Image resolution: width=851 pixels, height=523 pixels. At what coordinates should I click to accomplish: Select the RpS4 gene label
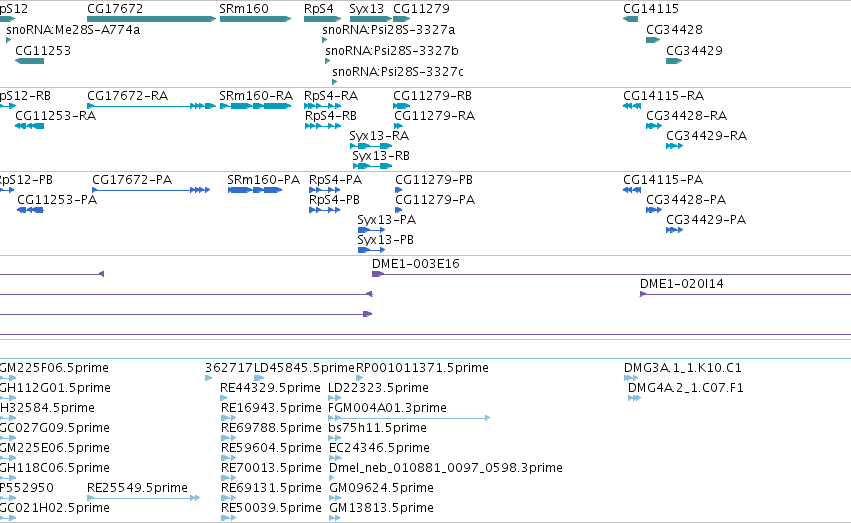click(x=319, y=9)
